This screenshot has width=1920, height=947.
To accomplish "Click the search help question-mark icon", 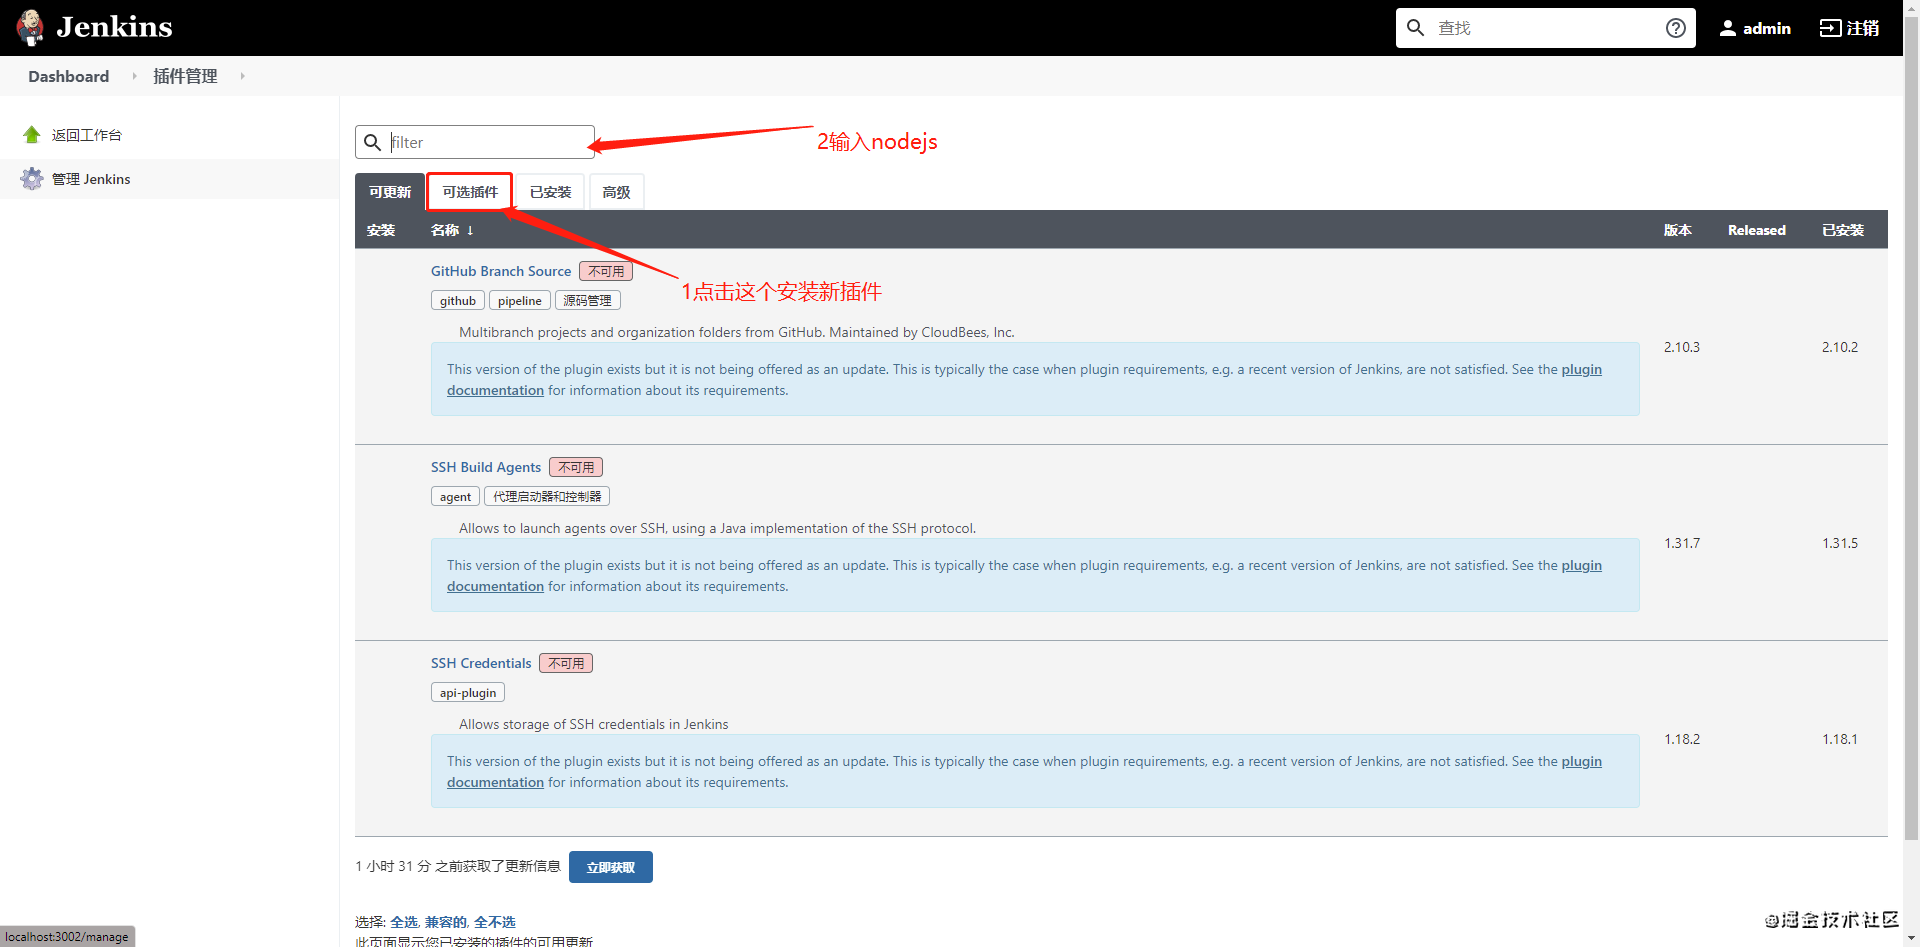I will click(1676, 28).
